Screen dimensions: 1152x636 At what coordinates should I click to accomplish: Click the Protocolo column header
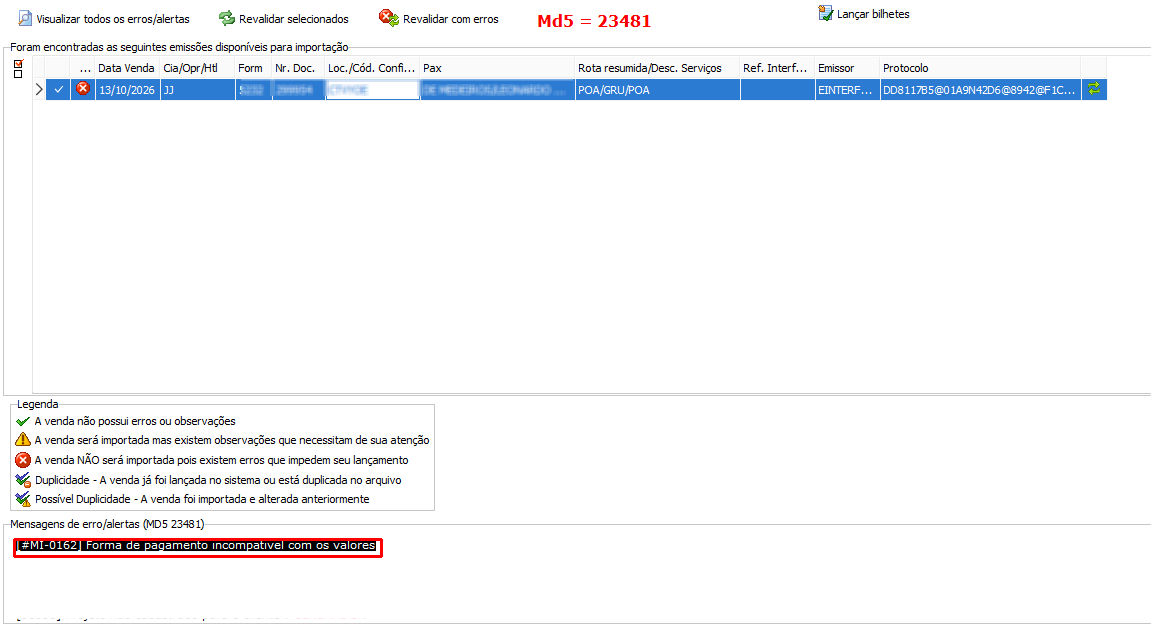980,68
